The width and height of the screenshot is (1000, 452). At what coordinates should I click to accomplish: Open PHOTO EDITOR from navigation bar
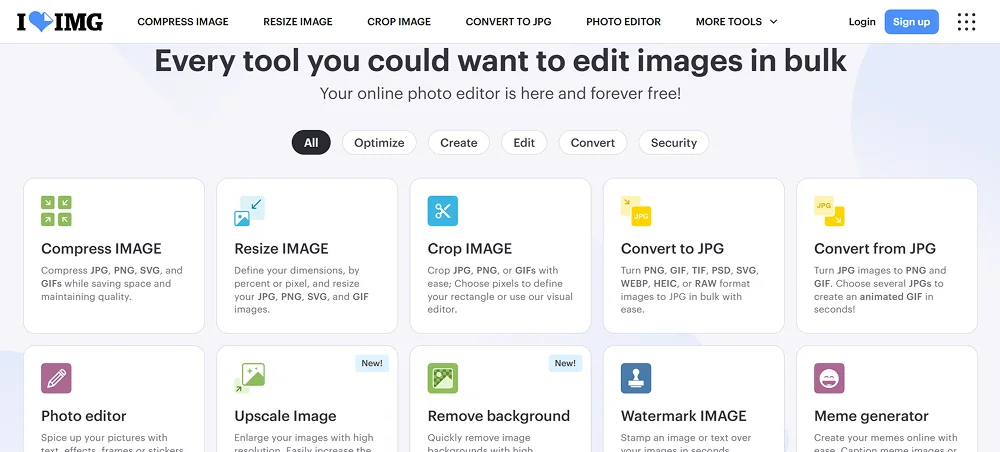click(x=623, y=22)
